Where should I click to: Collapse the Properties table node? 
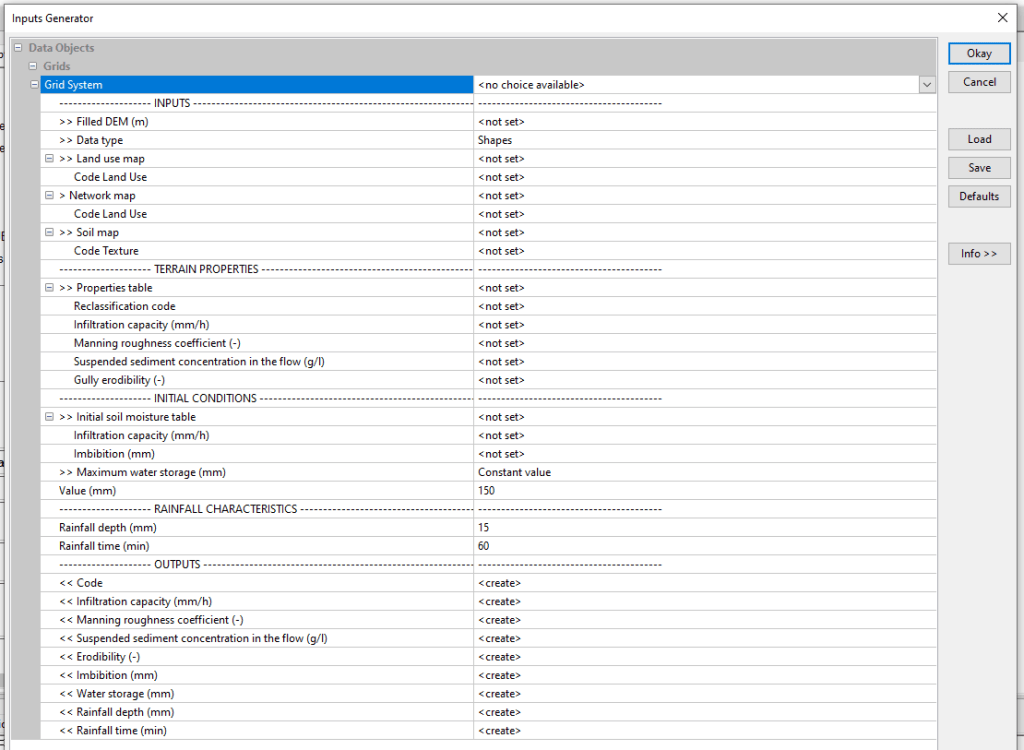pos(49,288)
